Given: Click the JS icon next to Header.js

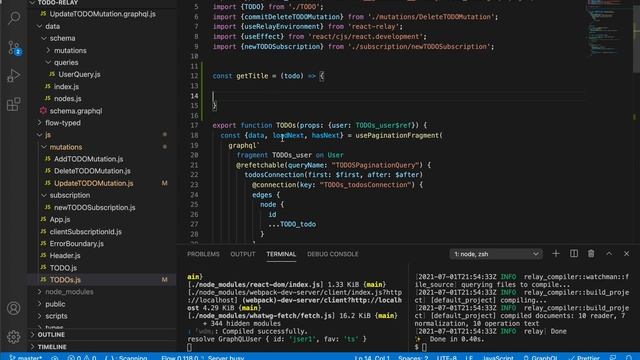Looking at the screenshot, I should click(x=43, y=256).
